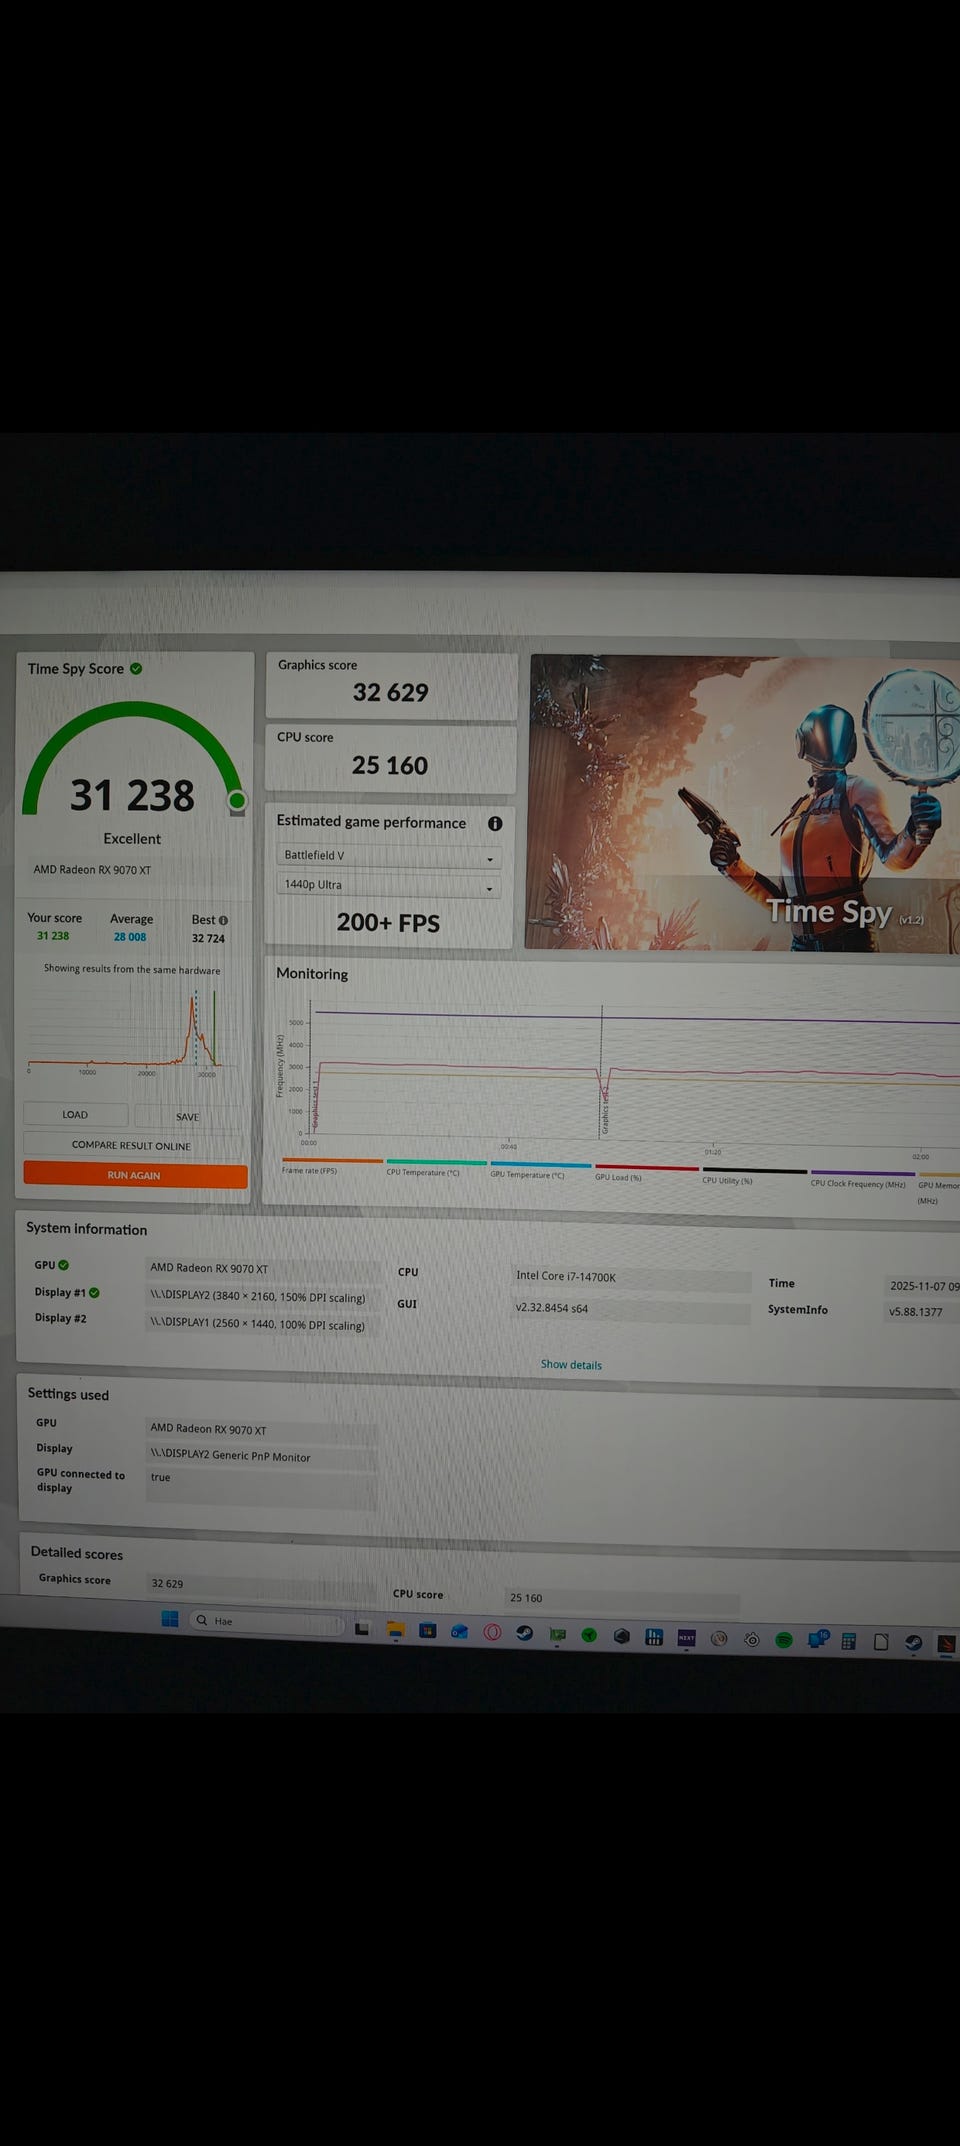Toggle the CPU Utility (%) legend entry
This screenshot has height=2146, width=960.
(x=754, y=1175)
